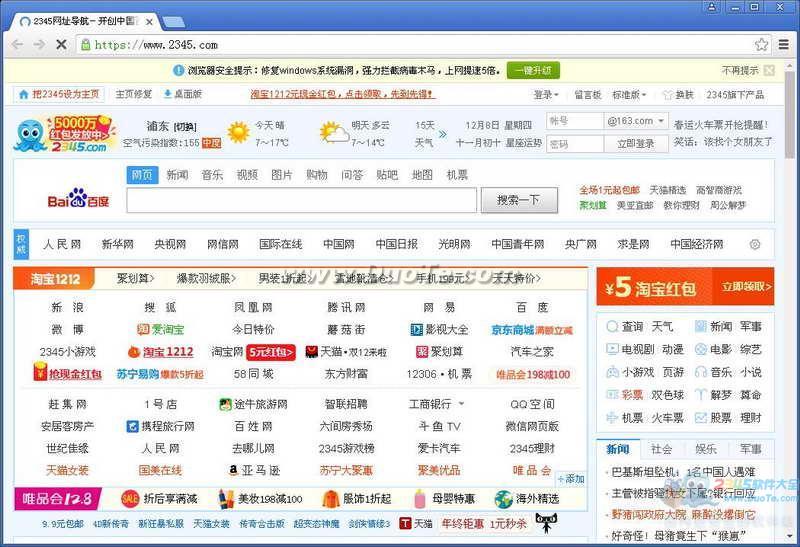This screenshot has height=547, width=800.
Task: Open email domain @163.com dropdown
Action: click(x=636, y=121)
